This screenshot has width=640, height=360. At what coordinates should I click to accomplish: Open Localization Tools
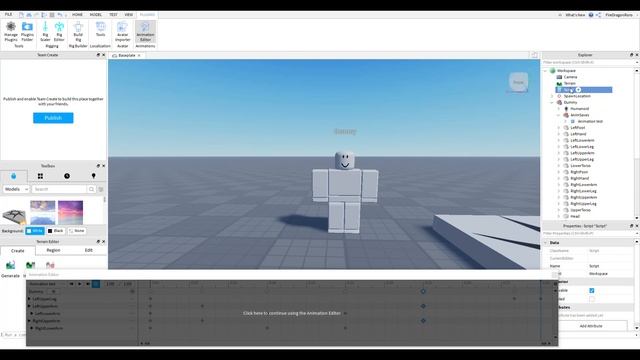[x=100, y=29]
